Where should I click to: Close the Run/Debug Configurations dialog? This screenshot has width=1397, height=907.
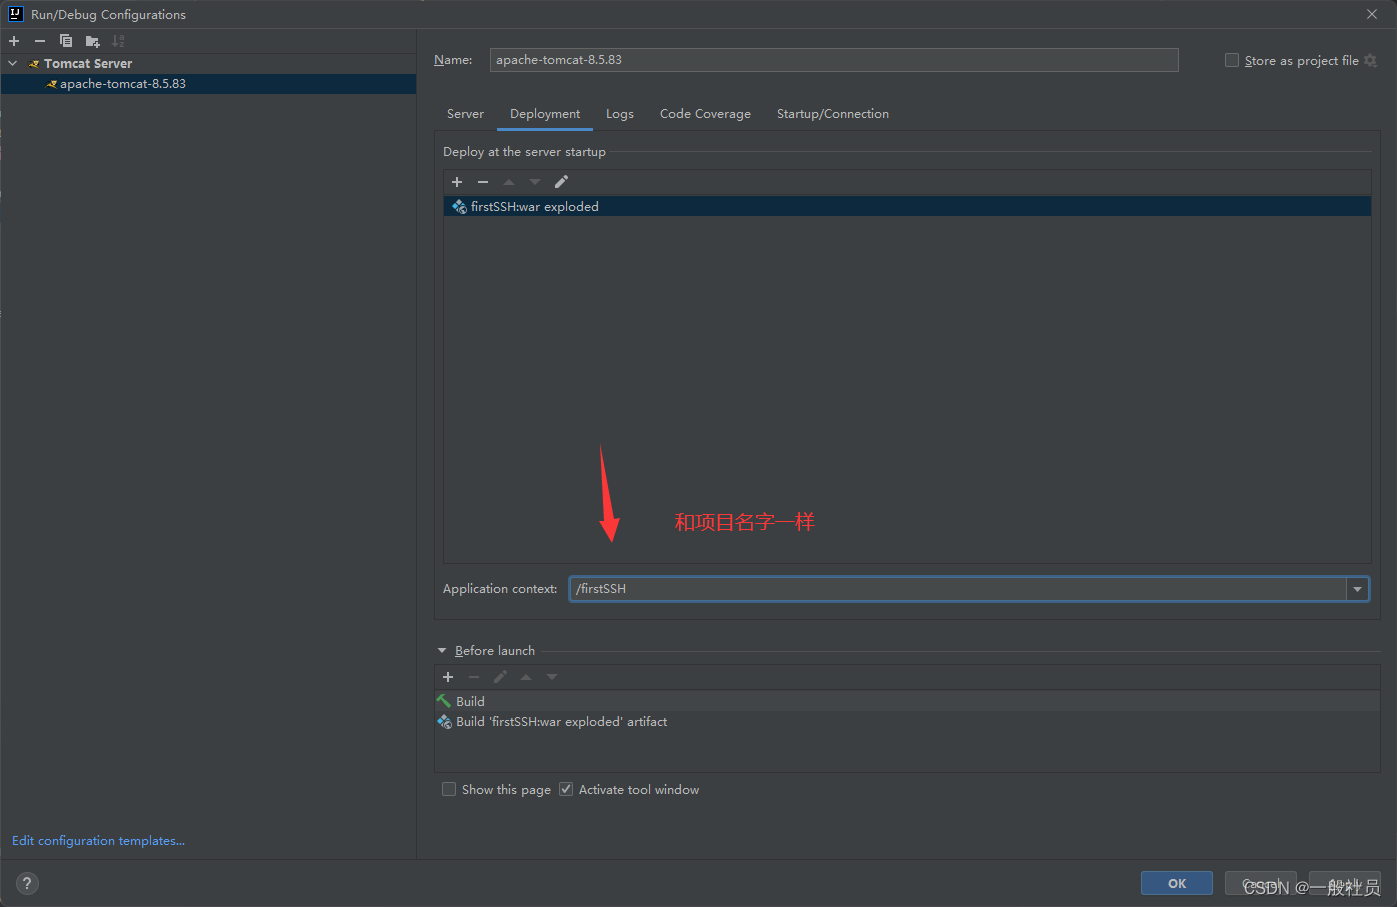(x=1372, y=14)
